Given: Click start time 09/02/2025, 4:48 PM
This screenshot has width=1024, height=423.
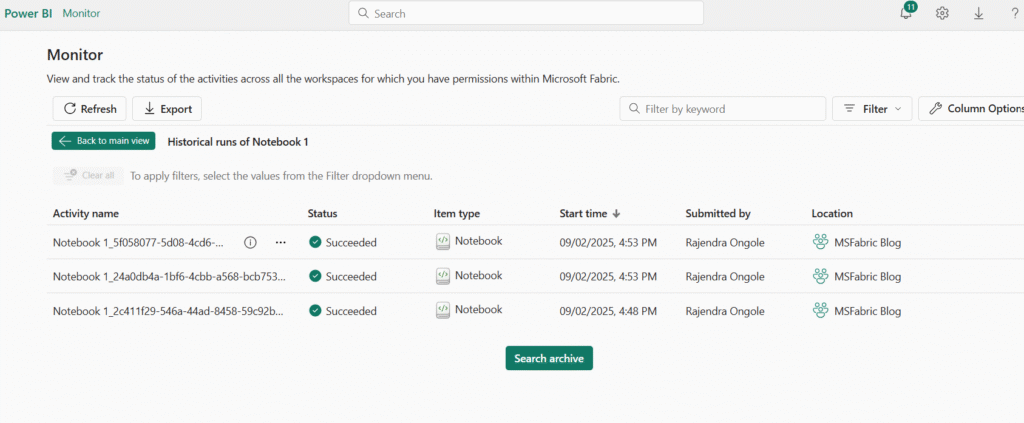Looking at the screenshot, I should [608, 311].
